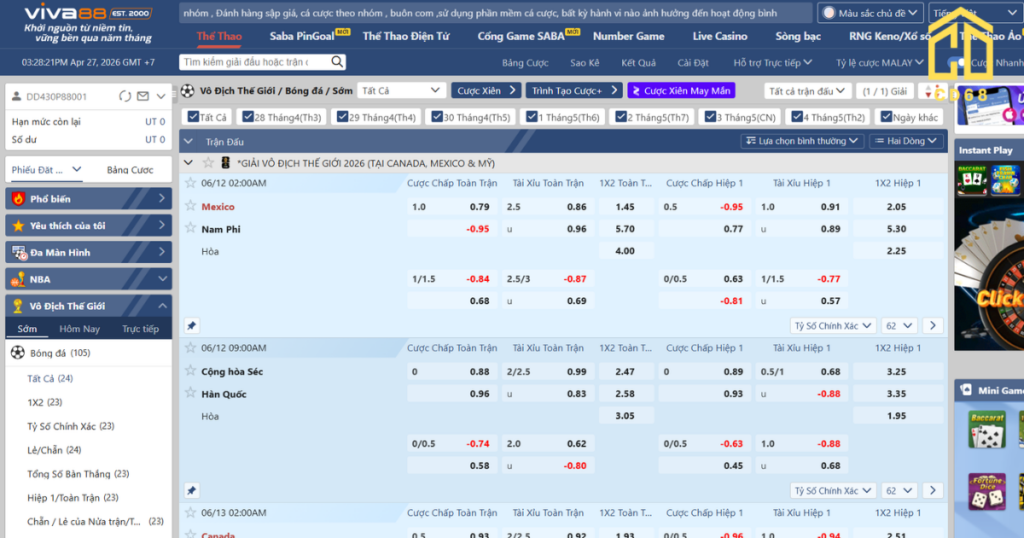The width and height of the screenshot is (1024, 538).
Task: Star the Nam Phi team
Action: (x=190, y=229)
